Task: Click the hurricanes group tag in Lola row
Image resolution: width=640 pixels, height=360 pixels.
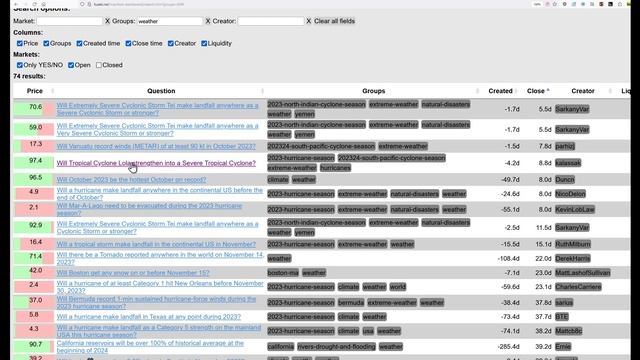Action: (x=336, y=168)
